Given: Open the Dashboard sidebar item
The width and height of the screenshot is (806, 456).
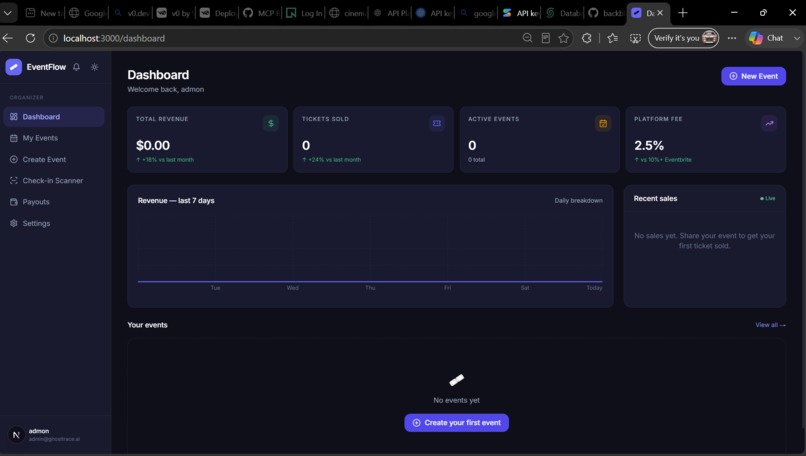Looking at the screenshot, I should pos(54,117).
